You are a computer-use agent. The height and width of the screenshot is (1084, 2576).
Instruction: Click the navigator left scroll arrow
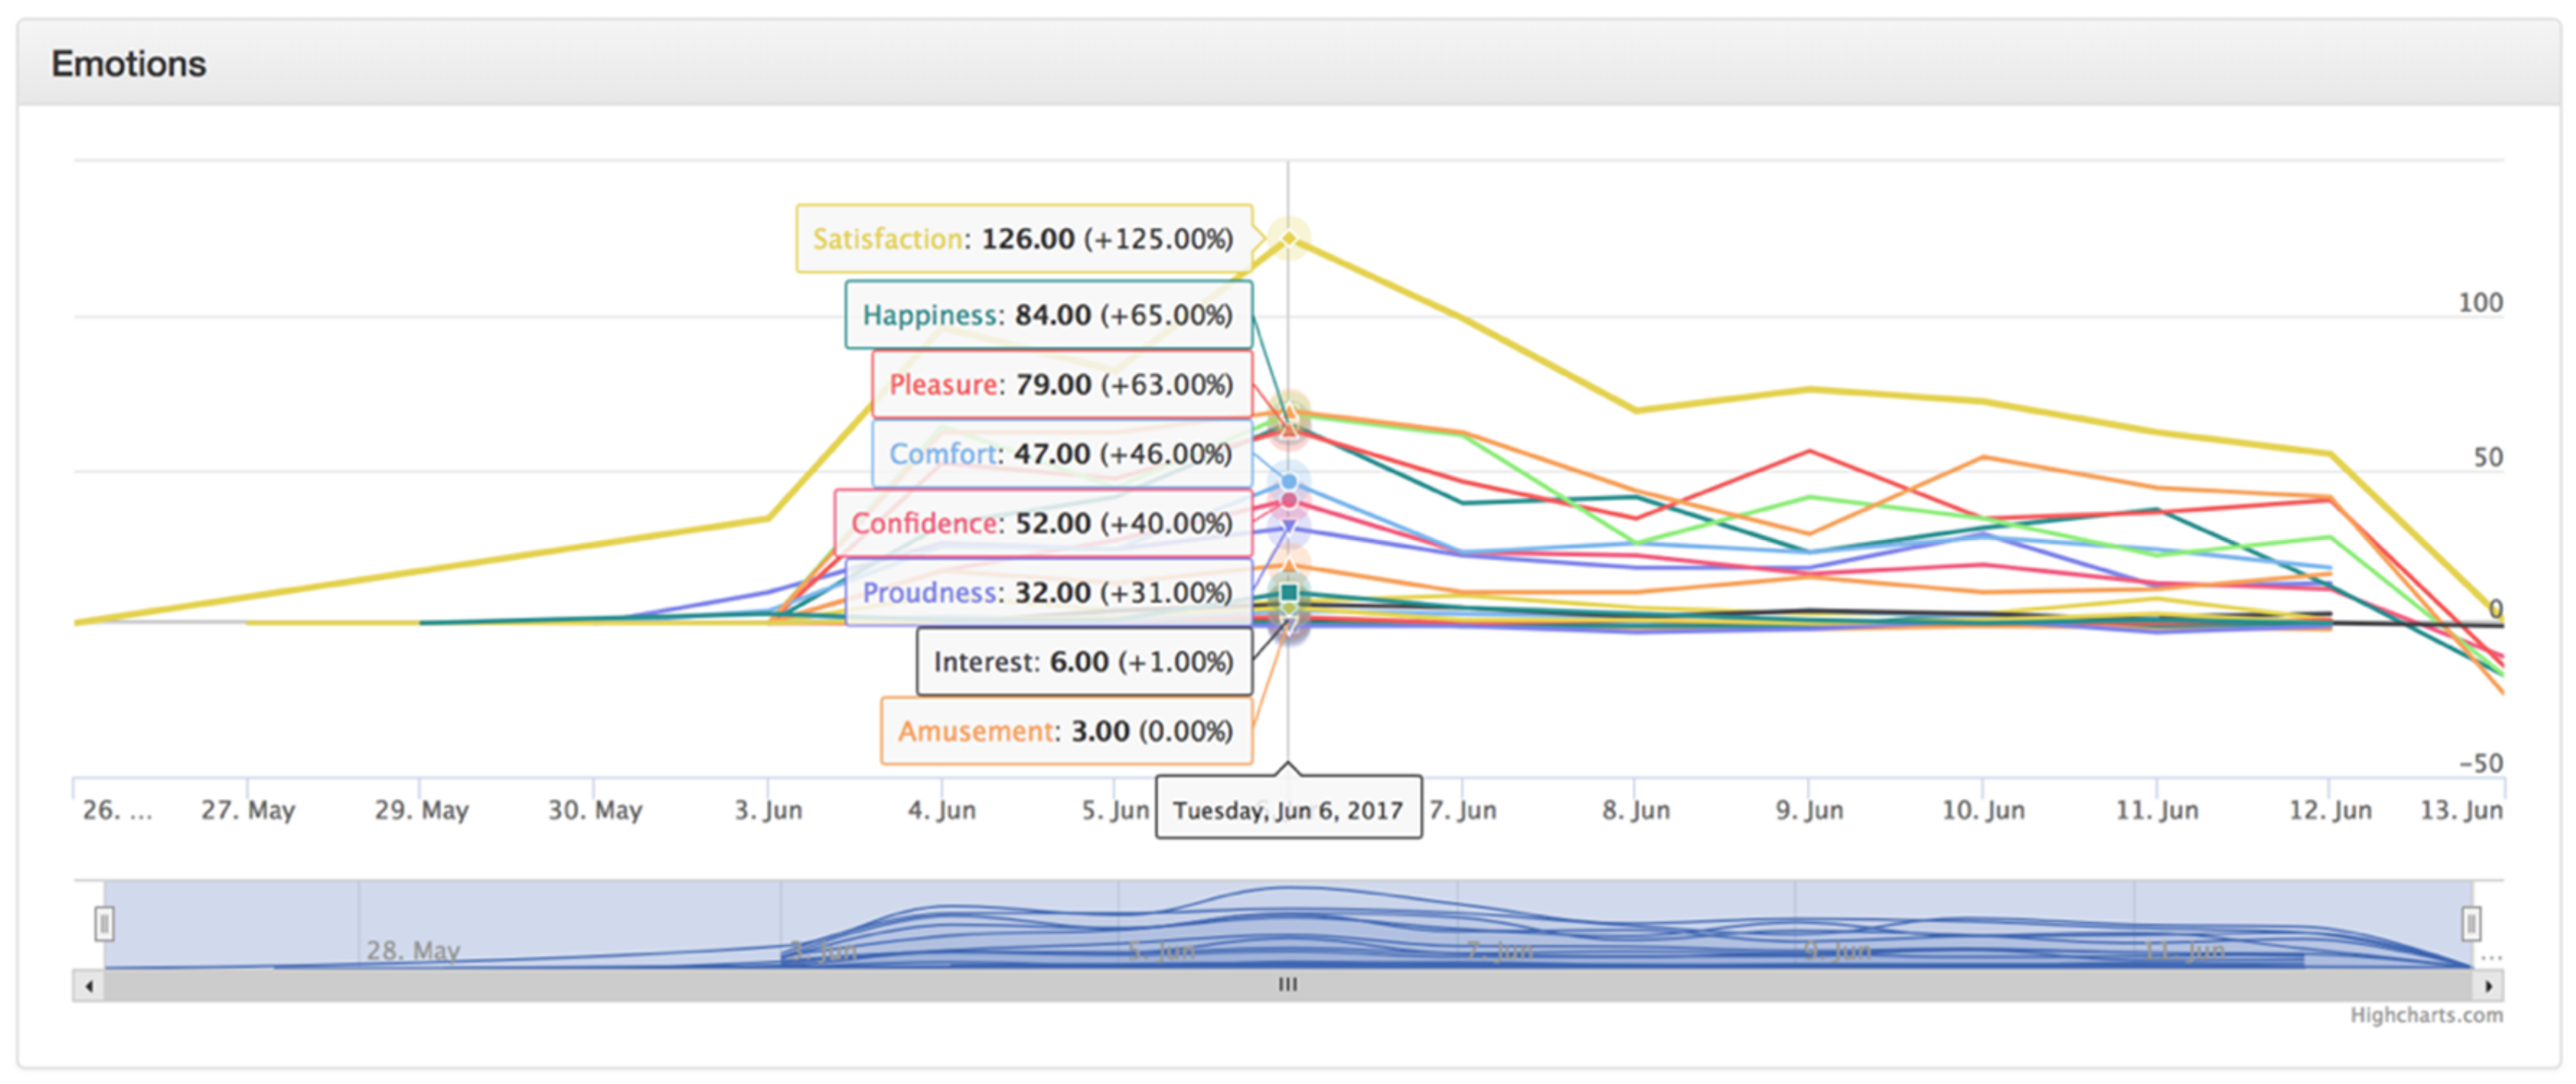pyautogui.click(x=89, y=986)
